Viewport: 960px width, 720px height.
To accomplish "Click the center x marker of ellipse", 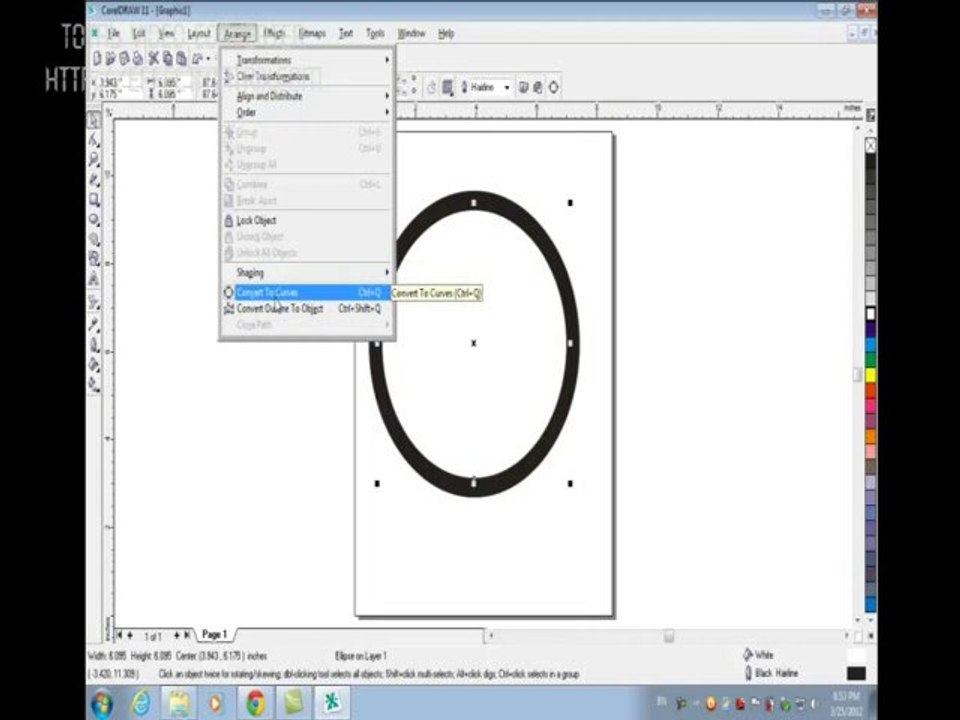I will coord(473,343).
